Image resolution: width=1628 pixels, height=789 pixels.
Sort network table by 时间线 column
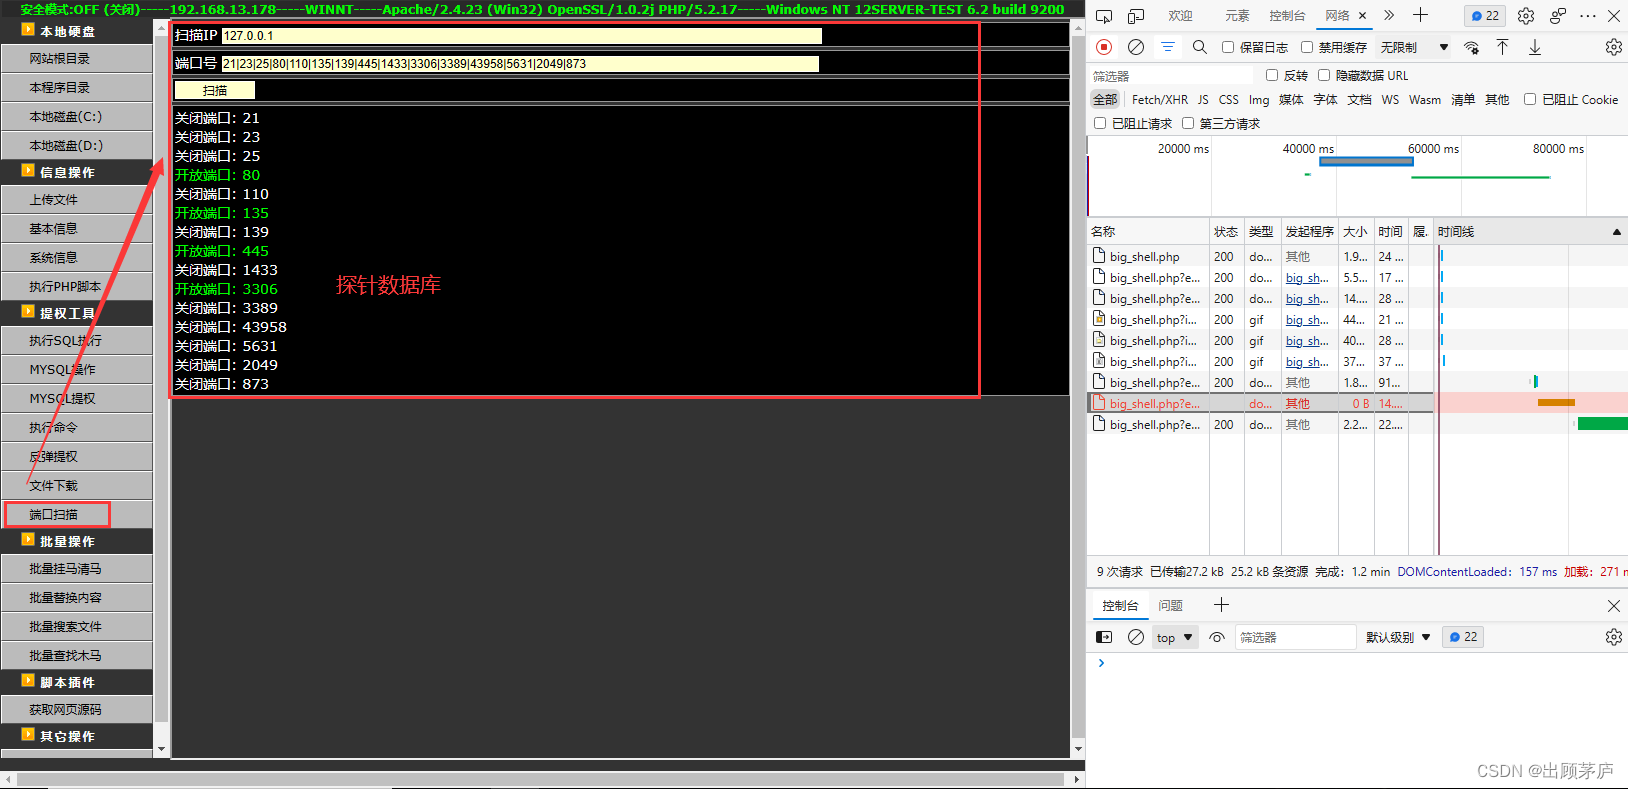coord(1530,232)
